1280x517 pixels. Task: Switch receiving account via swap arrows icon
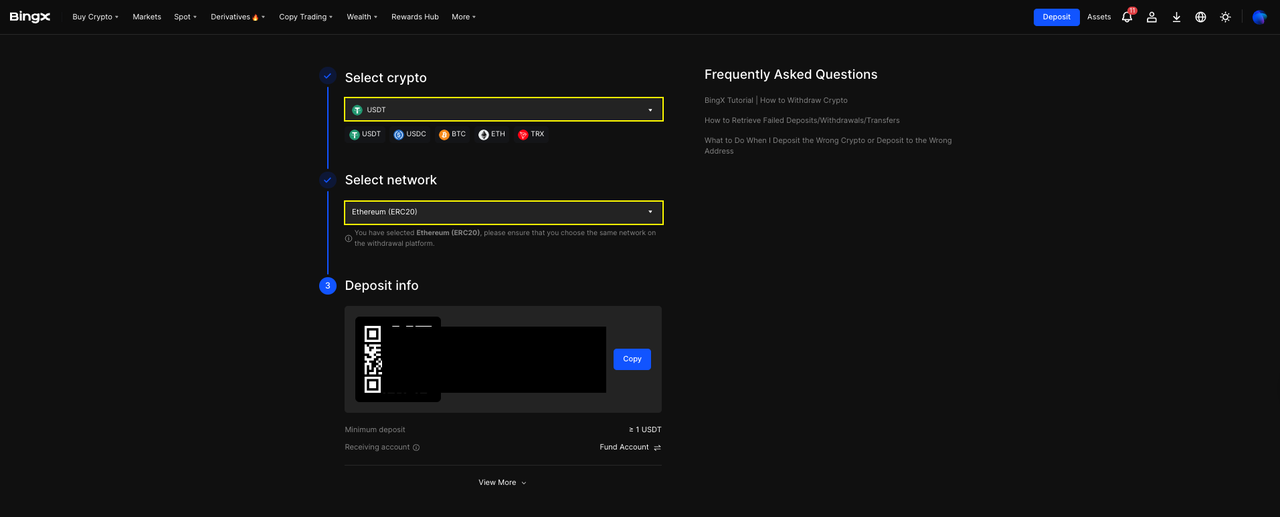point(657,448)
